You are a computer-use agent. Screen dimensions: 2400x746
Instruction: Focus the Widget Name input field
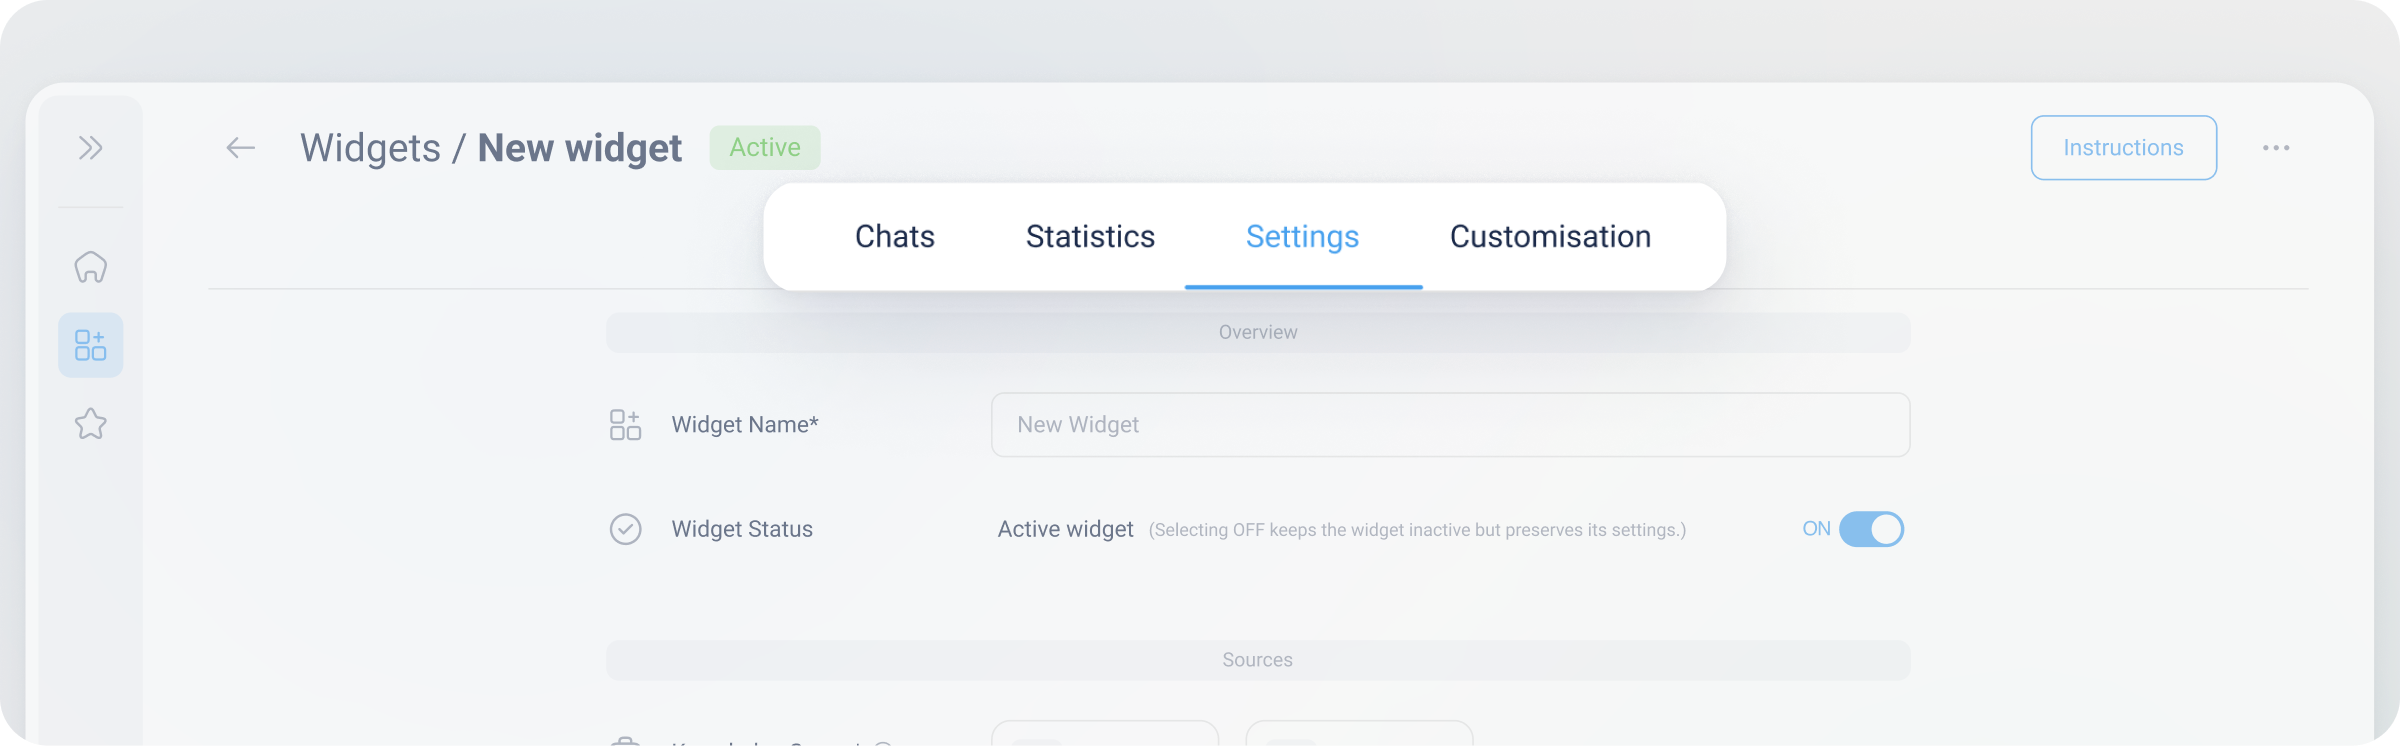[1450, 425]
